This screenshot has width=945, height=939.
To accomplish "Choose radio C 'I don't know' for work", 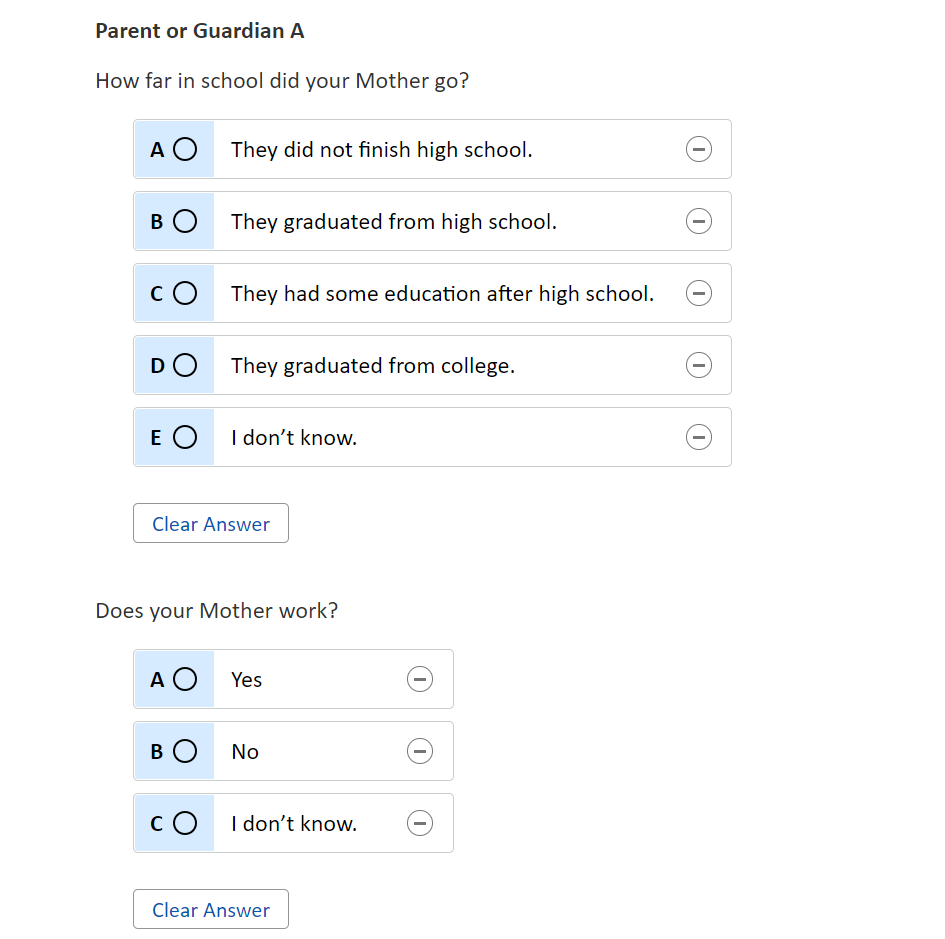I will point(184,824).
